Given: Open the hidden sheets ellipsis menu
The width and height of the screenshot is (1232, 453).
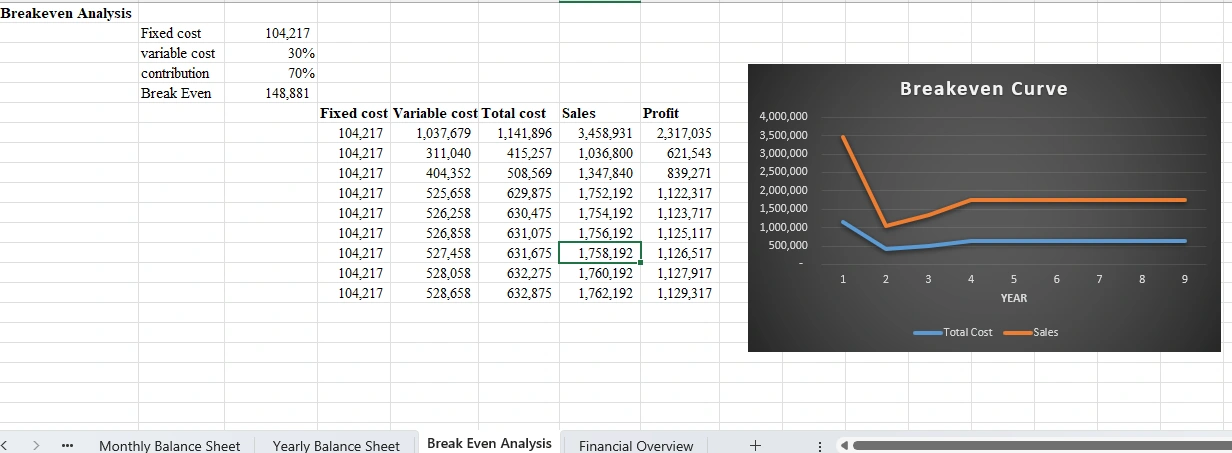Looking at the screenshot, I should pyautogui.click(x=68, y=445).
